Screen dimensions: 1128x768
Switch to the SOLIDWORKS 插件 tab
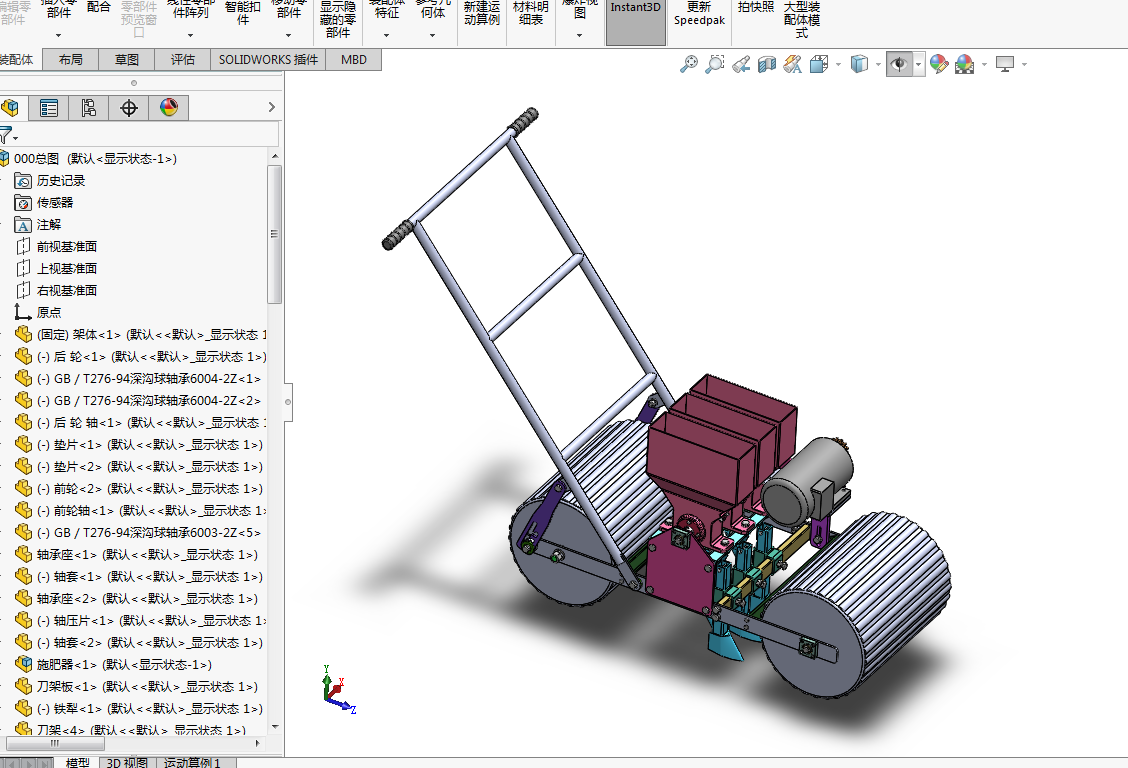click(x=268, y=60)
